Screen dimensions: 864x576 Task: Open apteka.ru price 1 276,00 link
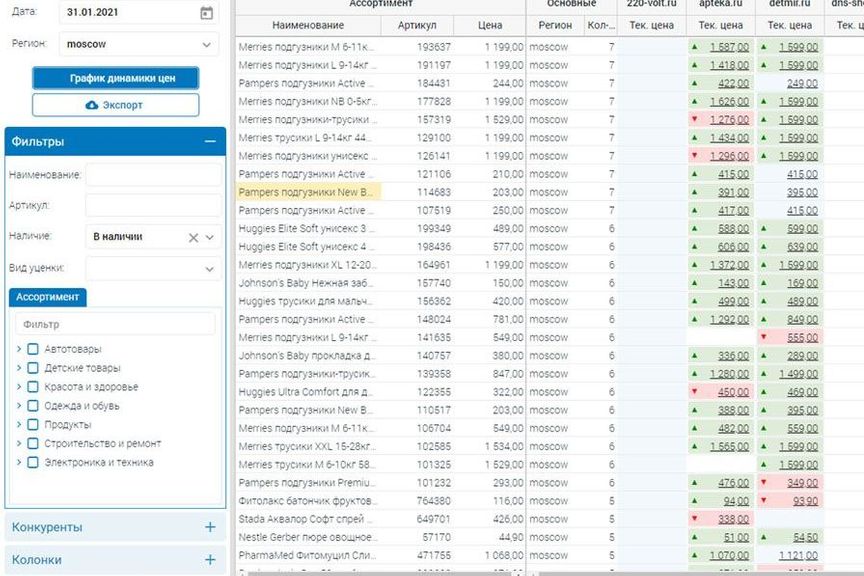click(x=730, y=120)
